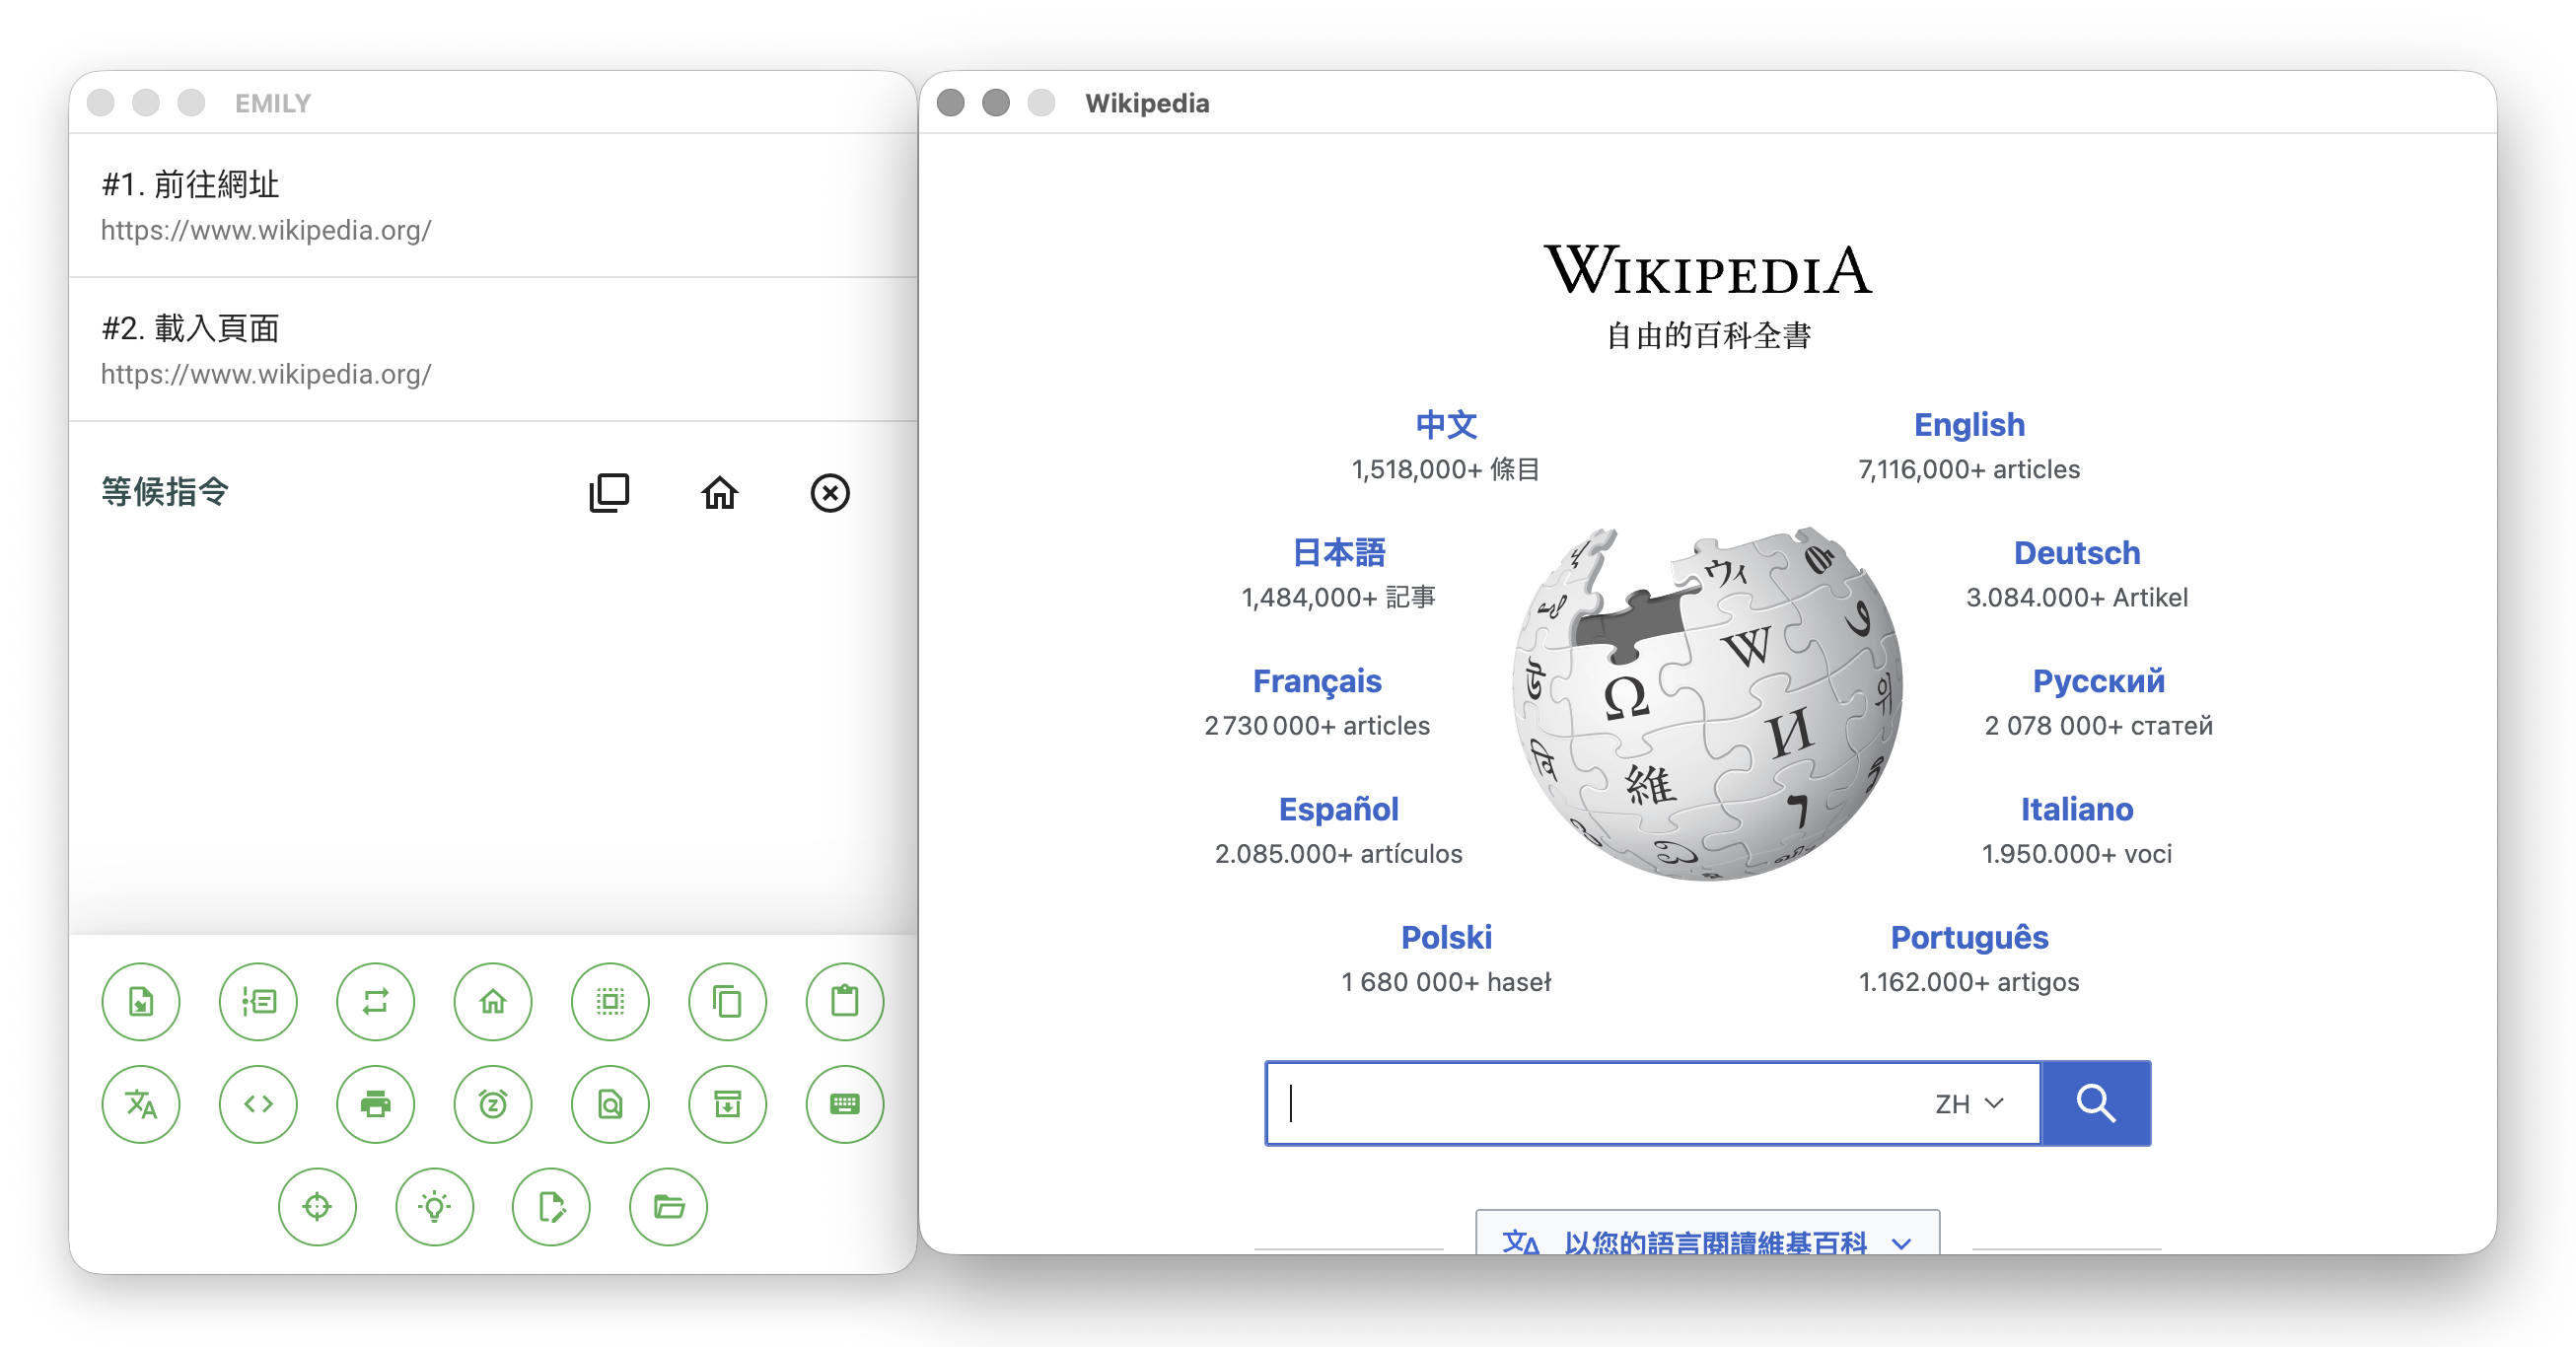The width and height of the screenshot is (2576, 1347).
Task: Click the black home icon beside 等候指令
Action: tap(719, 493)
